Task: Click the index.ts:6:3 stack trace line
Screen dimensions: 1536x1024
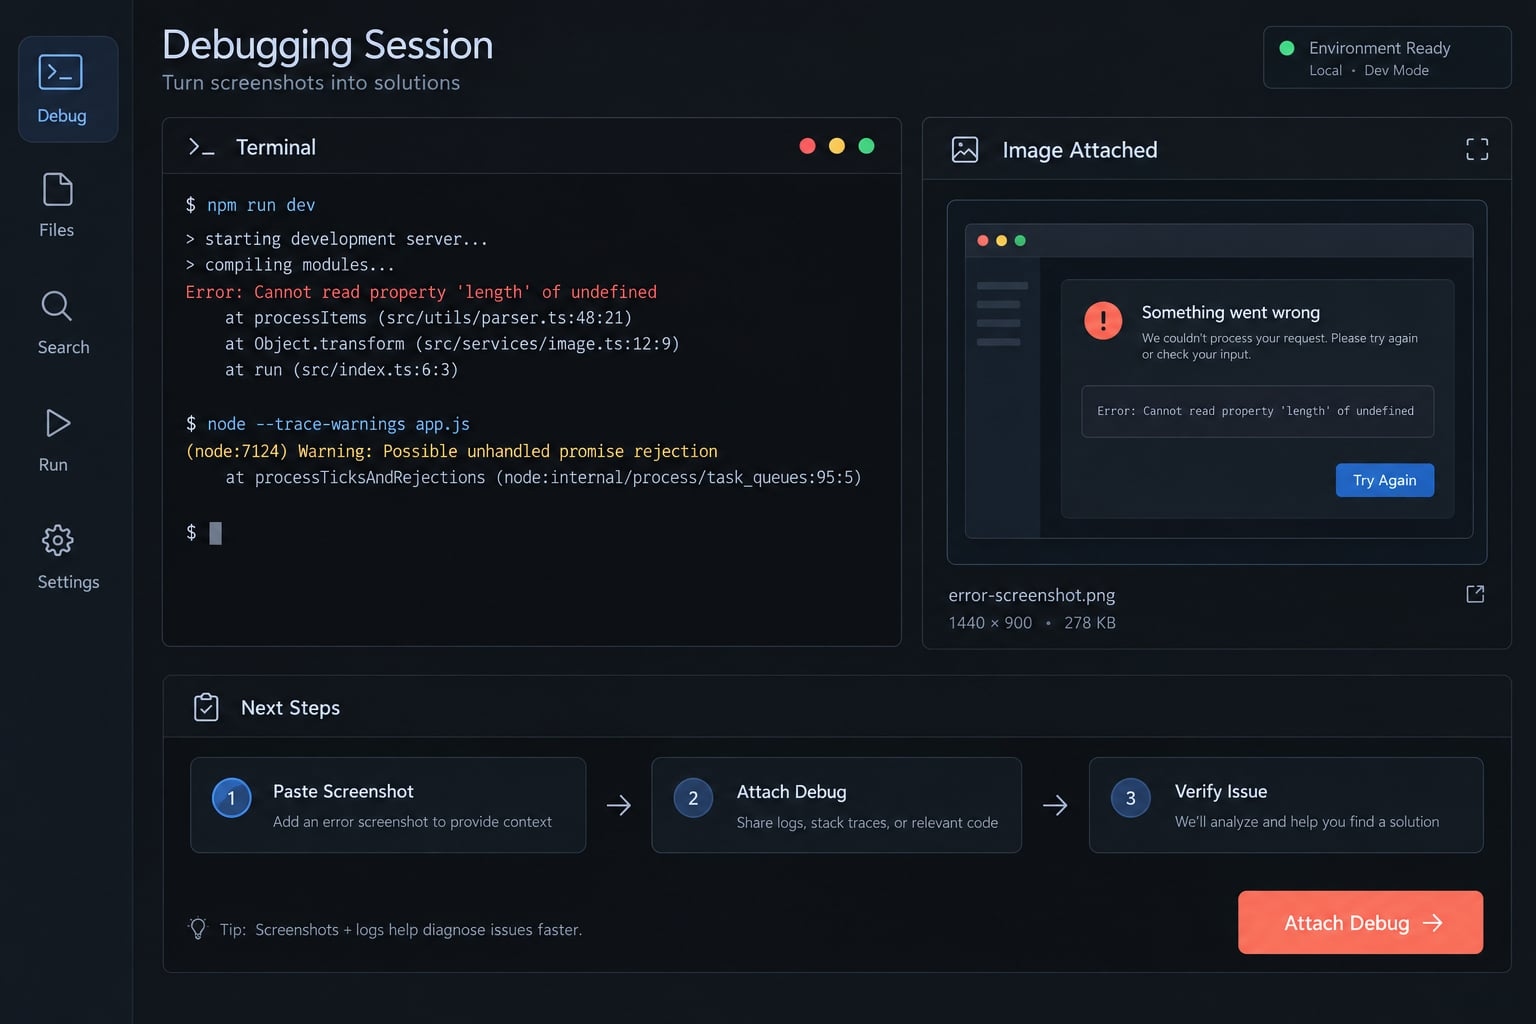Action: (341, 370)
